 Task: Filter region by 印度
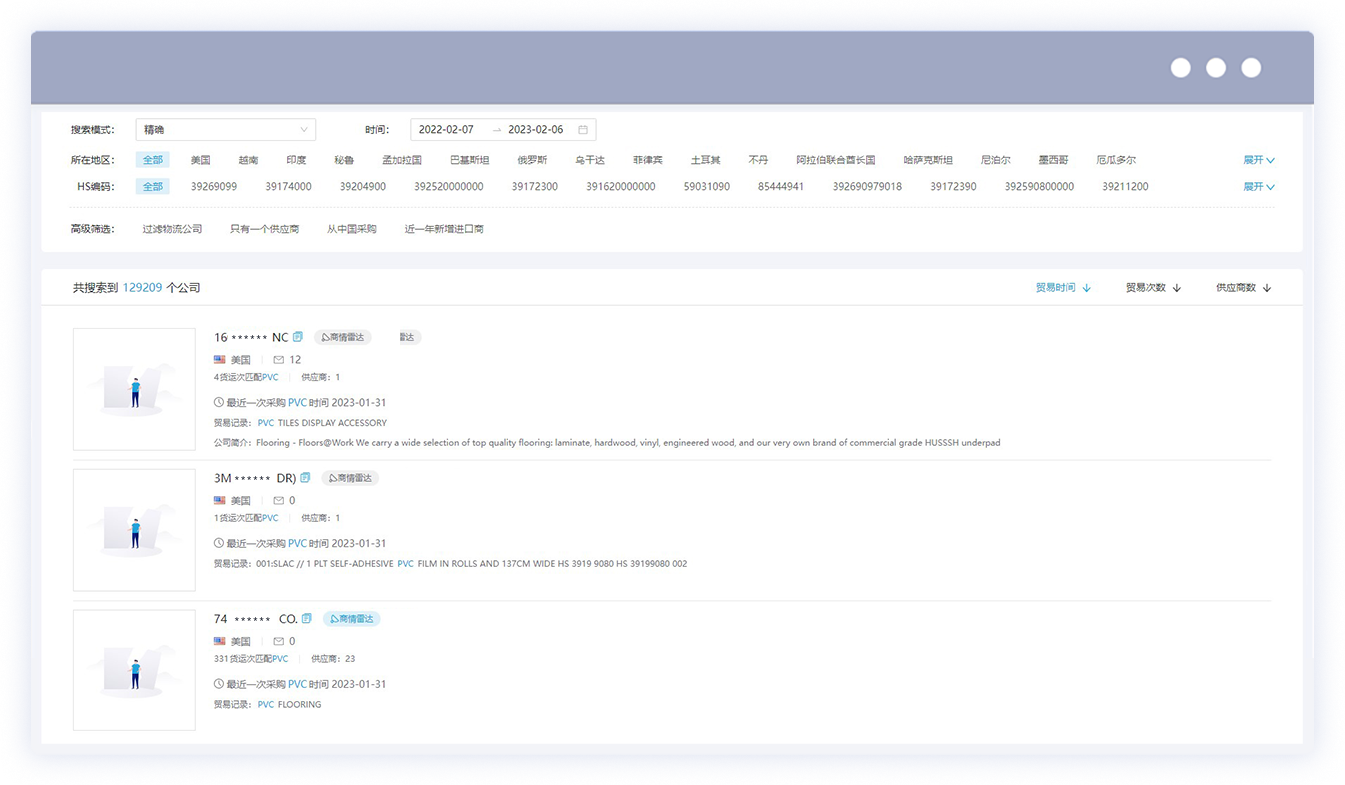click(296, 159)
